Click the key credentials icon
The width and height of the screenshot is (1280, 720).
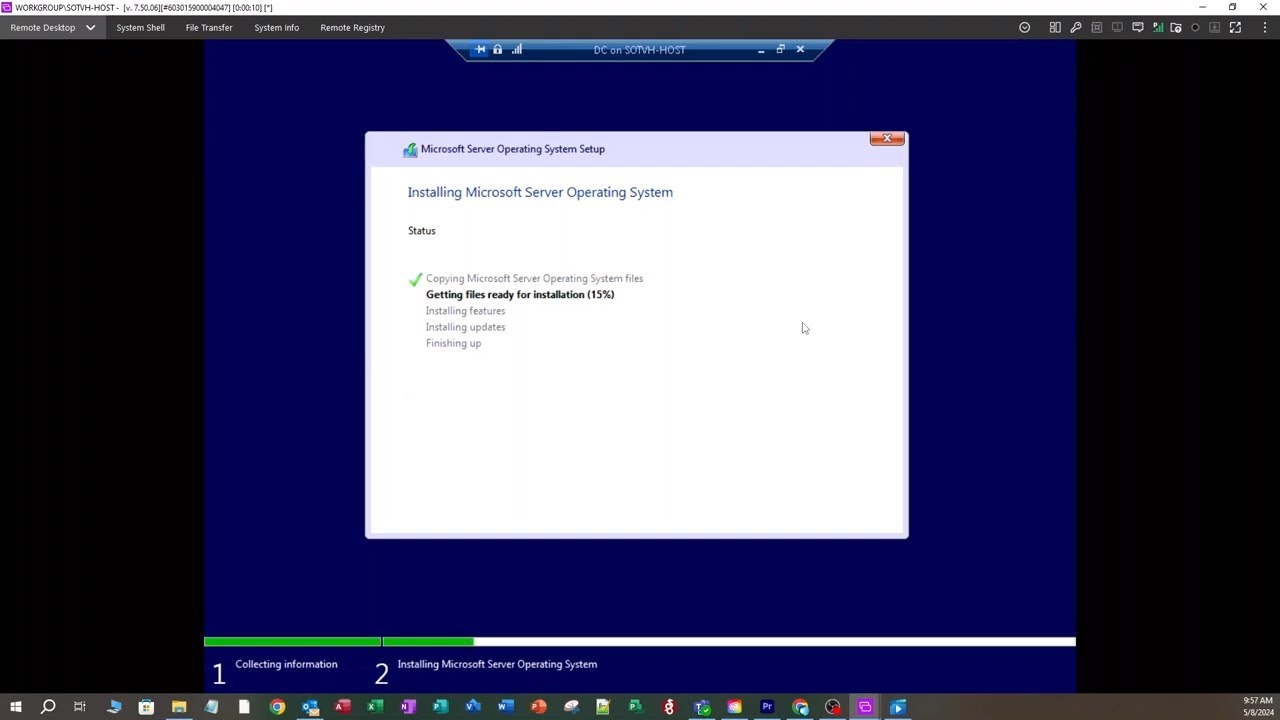1076,28
